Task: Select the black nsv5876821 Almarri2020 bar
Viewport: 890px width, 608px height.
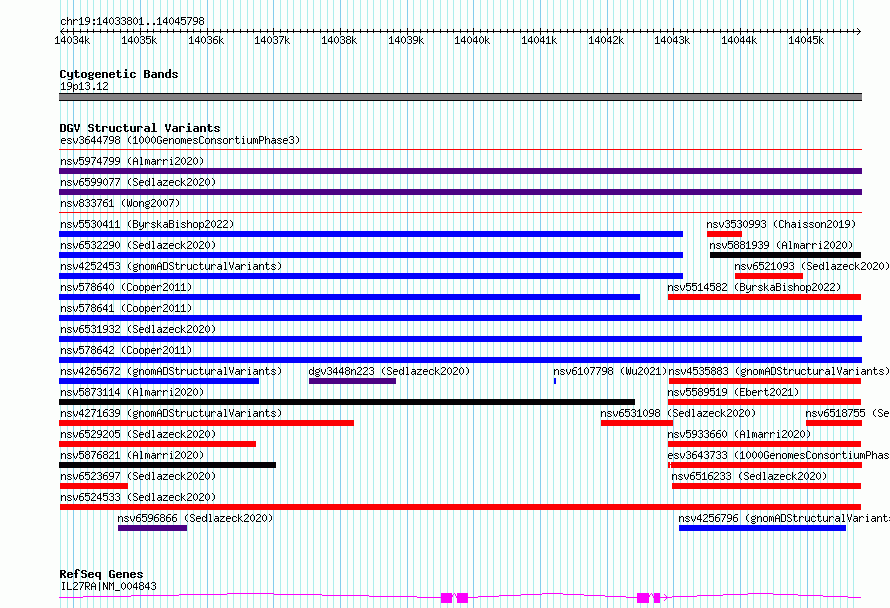Action: (x=167, y=465)
